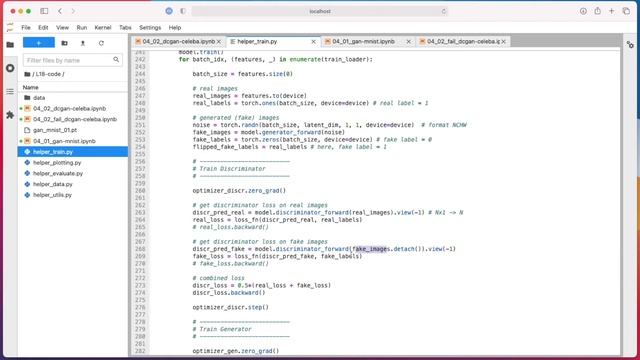640x360 pixels.
Task: Click the browser share icon
Action: (x=598, y=11)
